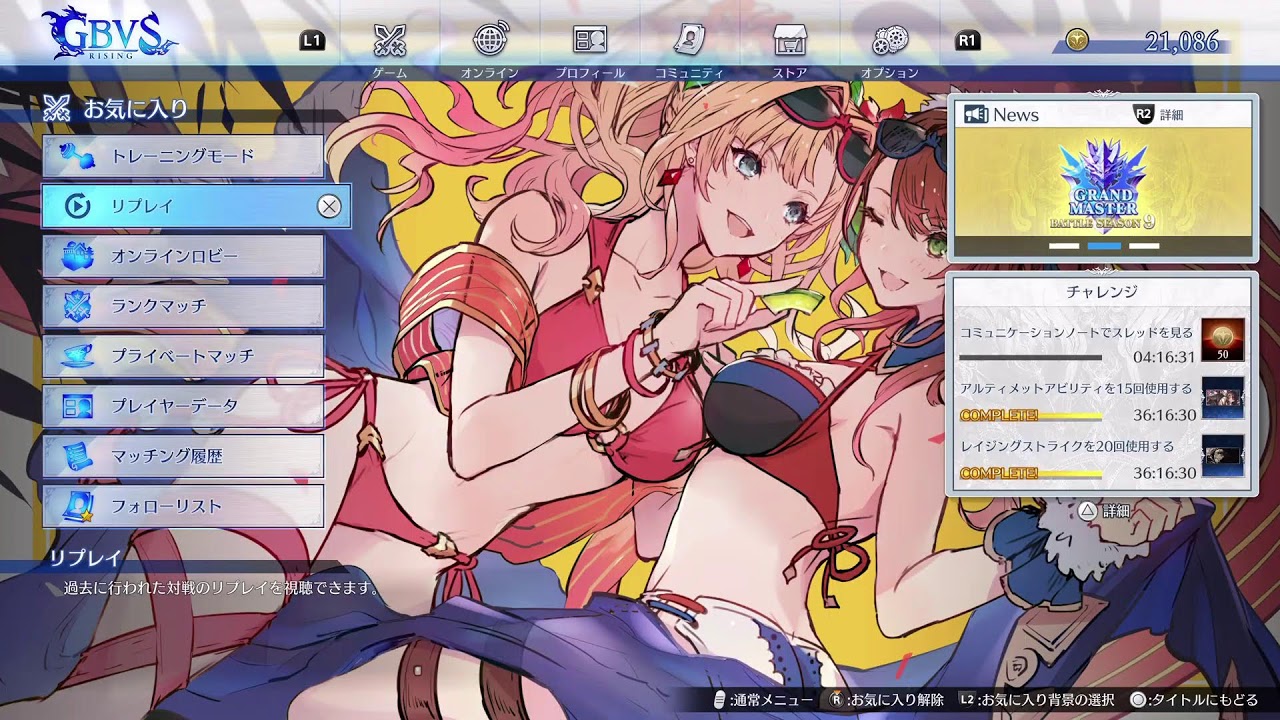
Task: Click the マッチング履歴 scroll icon
Action: pos(77,456)
